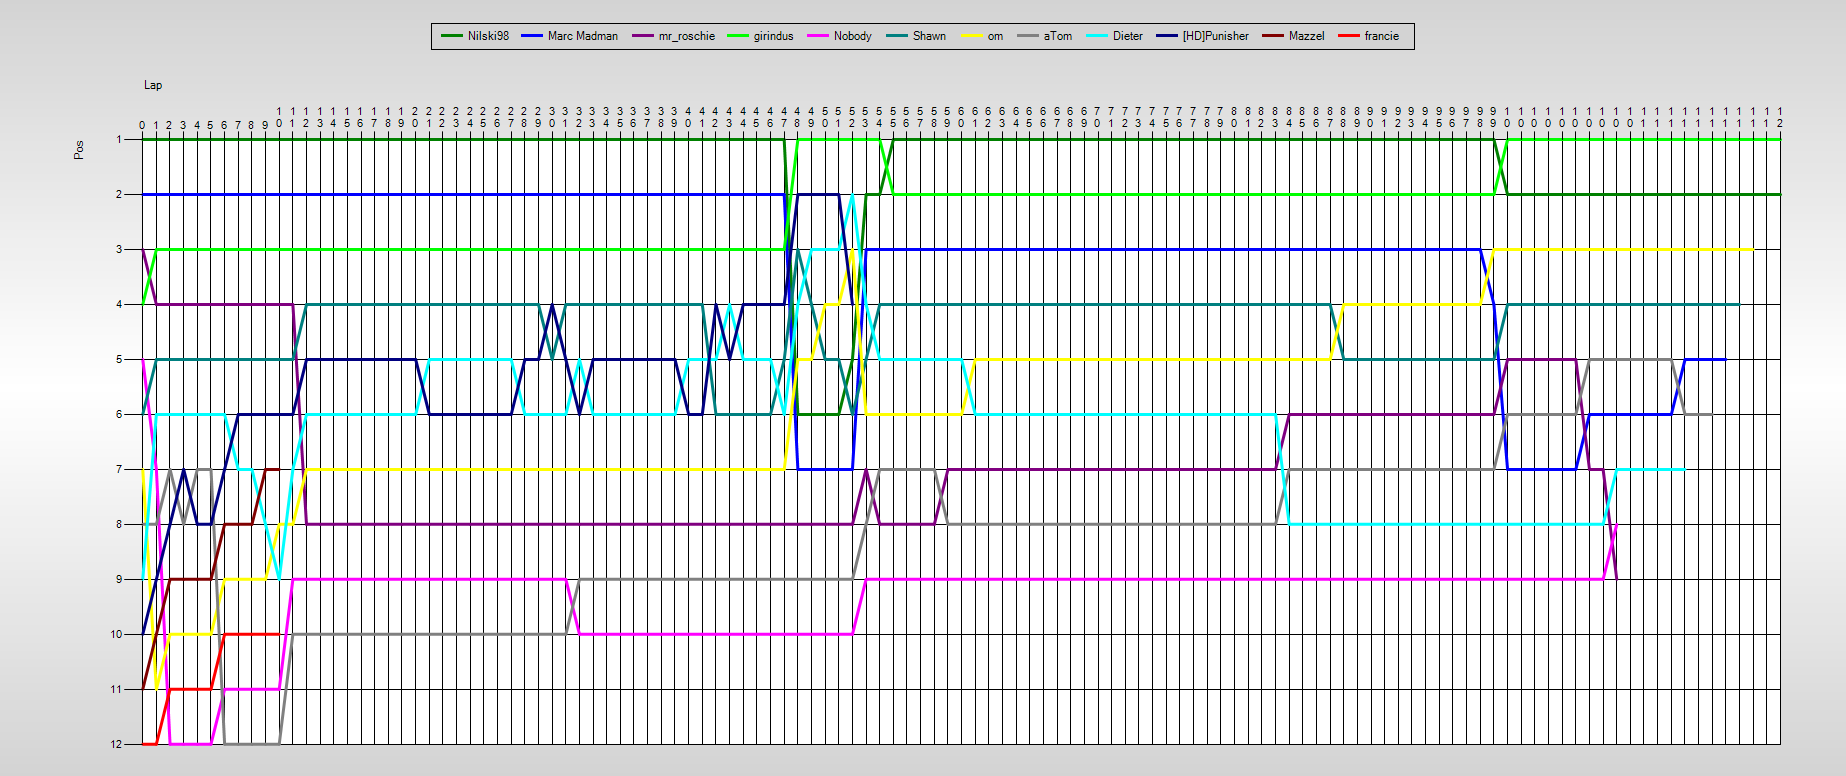
Task: Click the teal Shawn legend color line
Action: 896,36
